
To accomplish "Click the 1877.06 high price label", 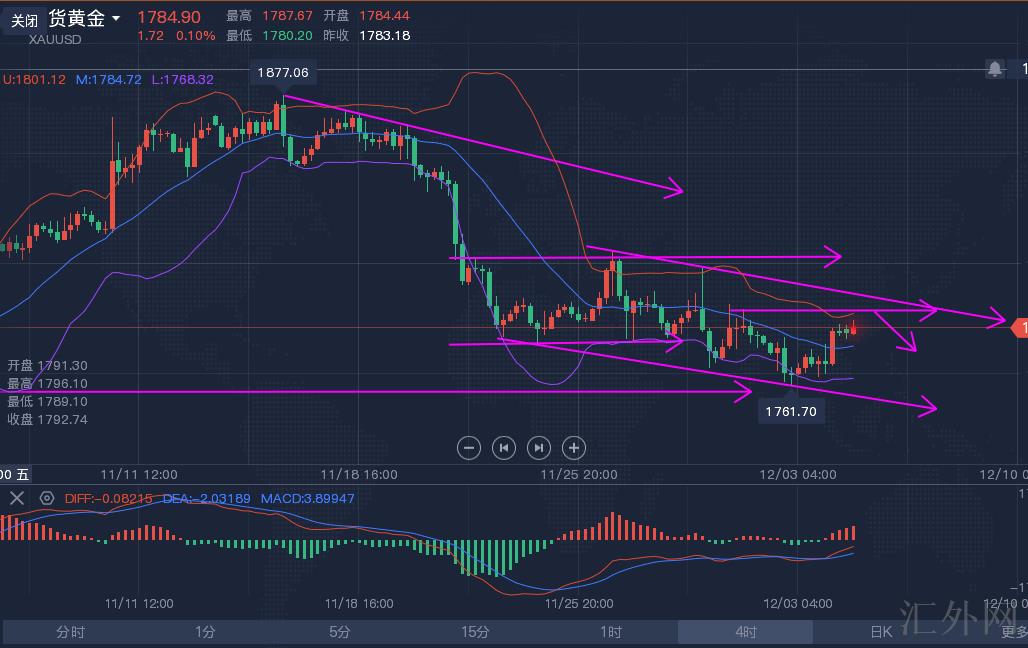I will click(x=282, y=72).
